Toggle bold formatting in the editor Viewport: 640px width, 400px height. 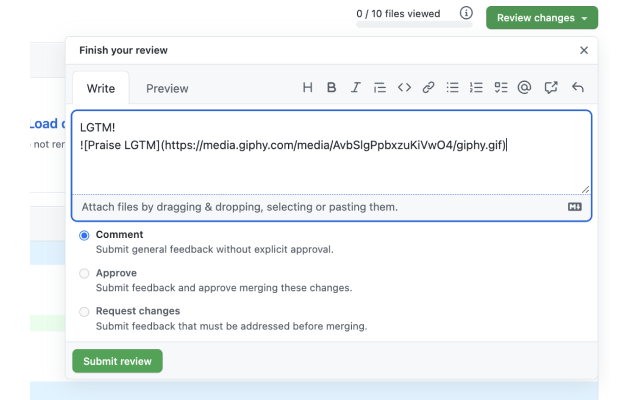pos(331,88)
